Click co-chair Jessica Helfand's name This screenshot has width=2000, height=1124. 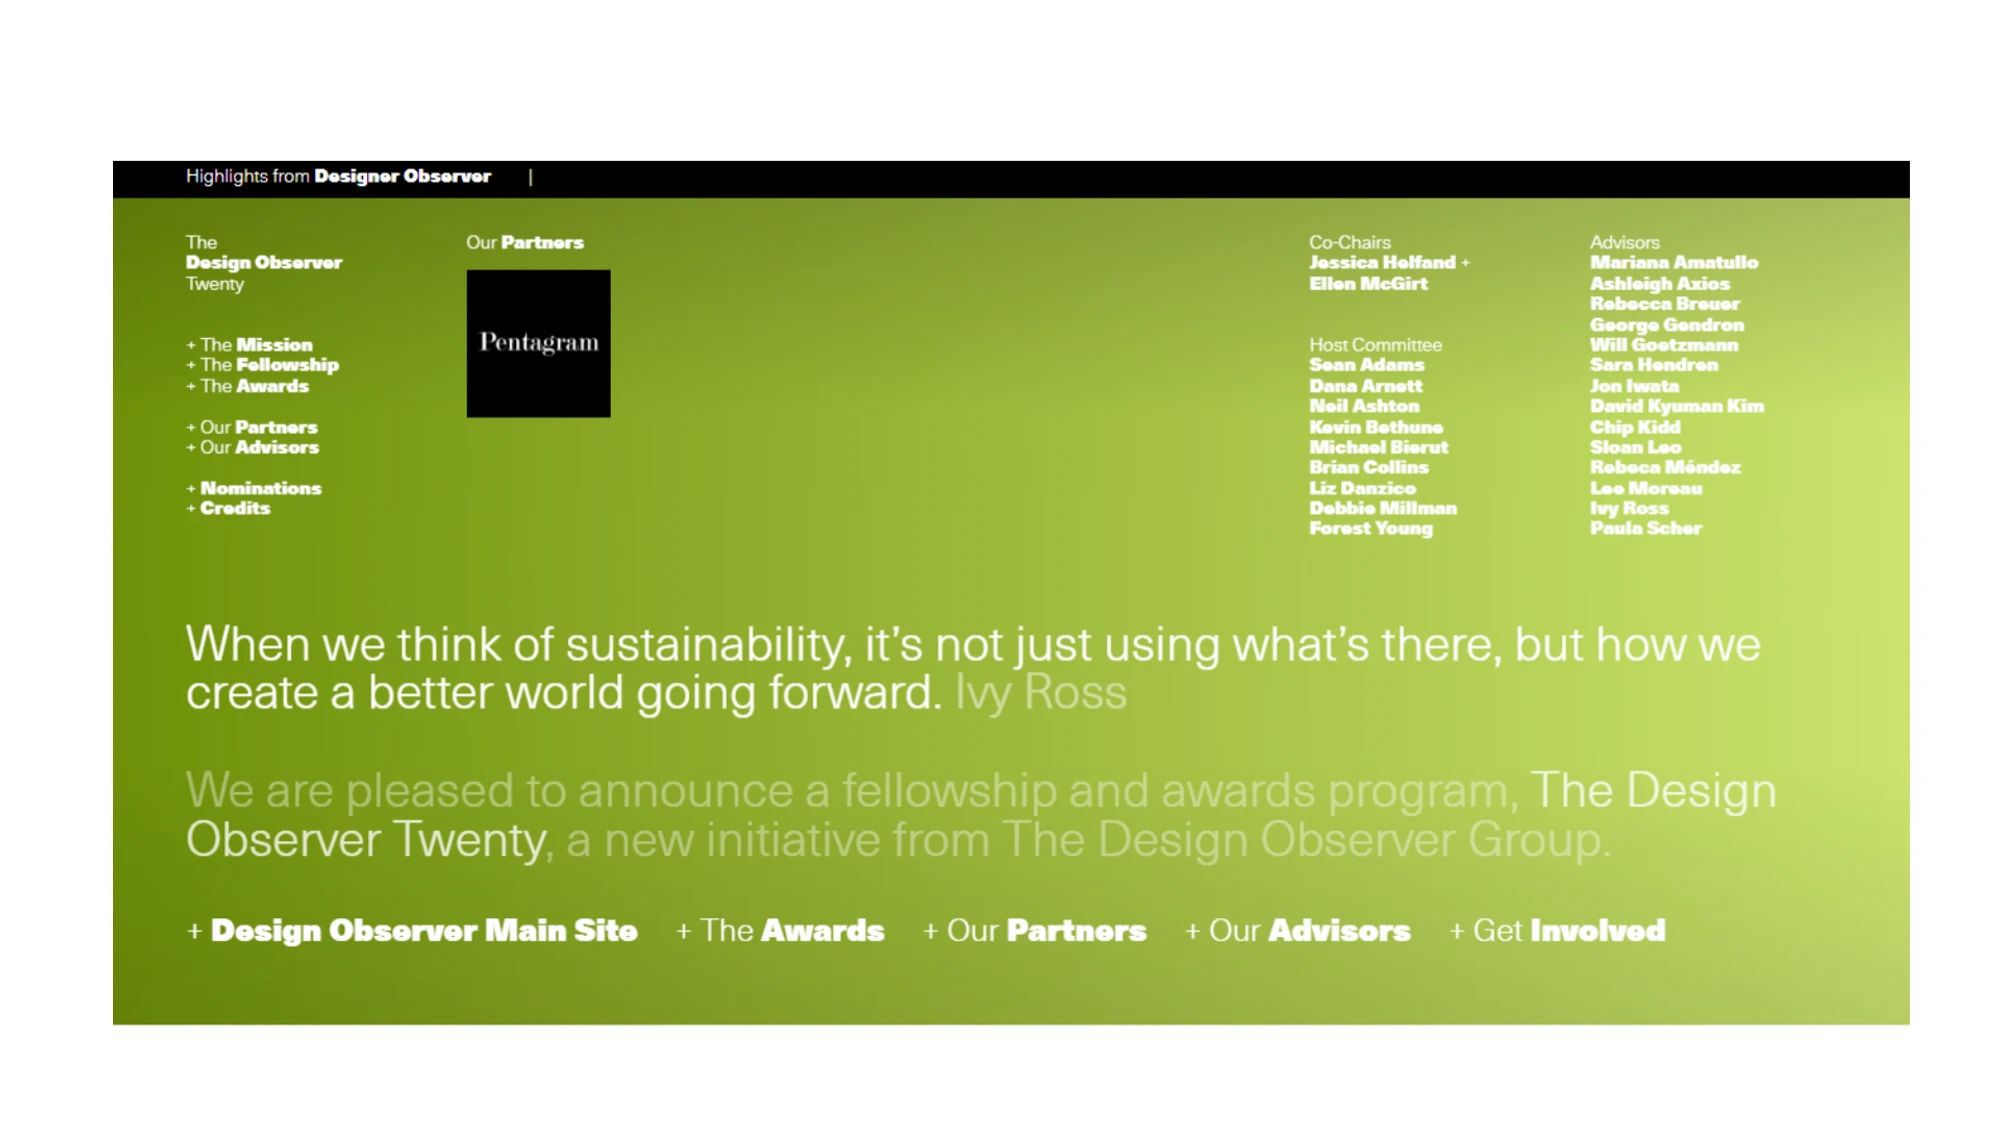point(1383,262)
